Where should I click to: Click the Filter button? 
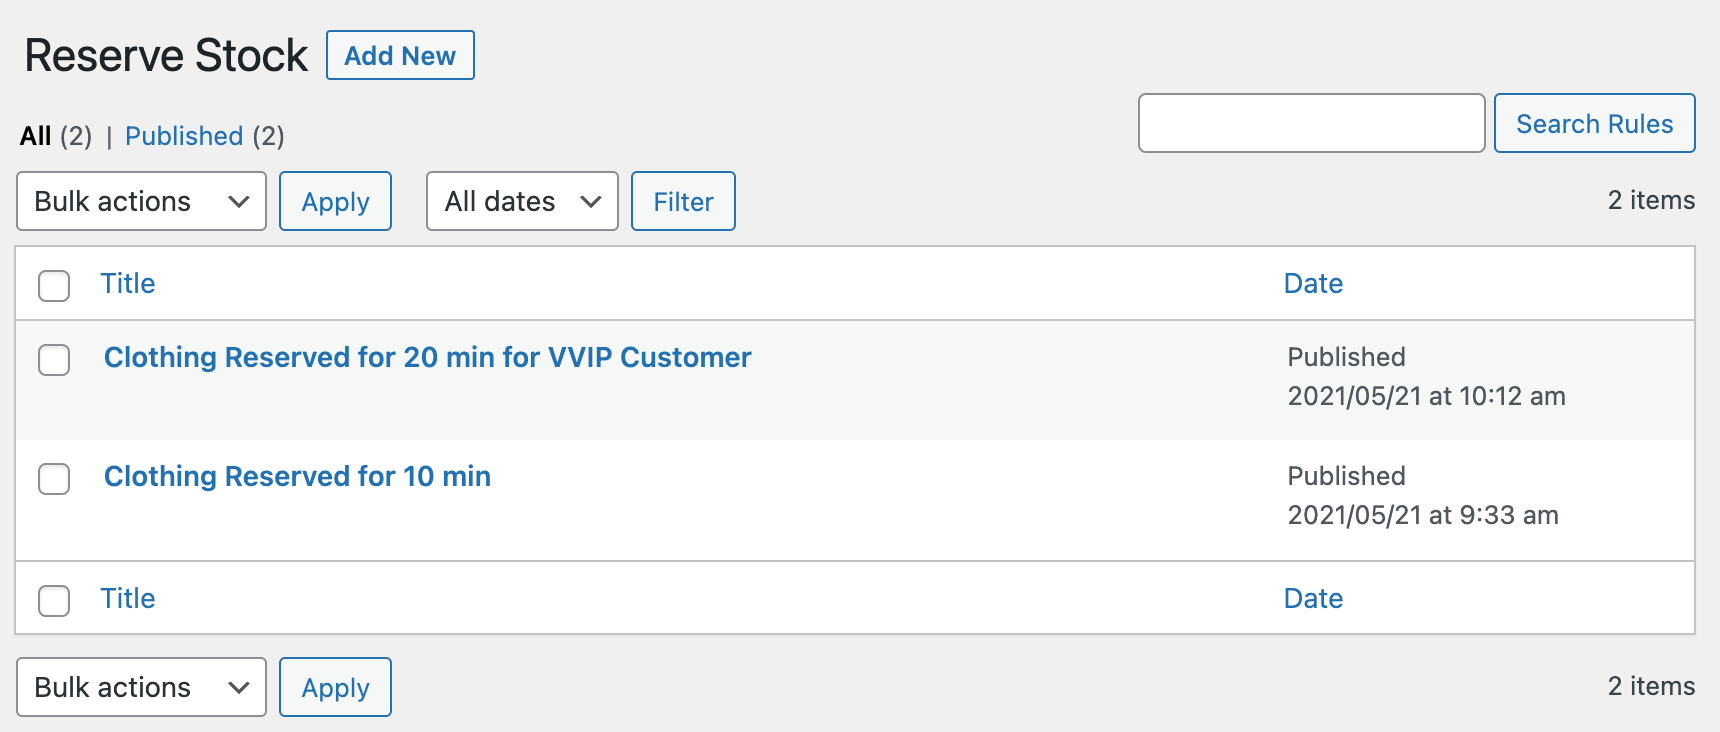(x=683, y=201)
